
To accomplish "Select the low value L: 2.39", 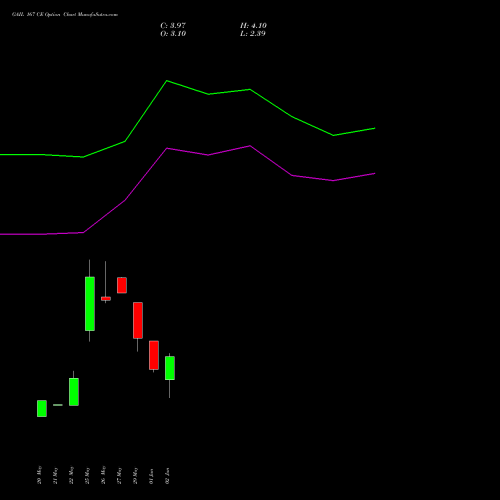I will pyautogui.click(x=253, y=33).
